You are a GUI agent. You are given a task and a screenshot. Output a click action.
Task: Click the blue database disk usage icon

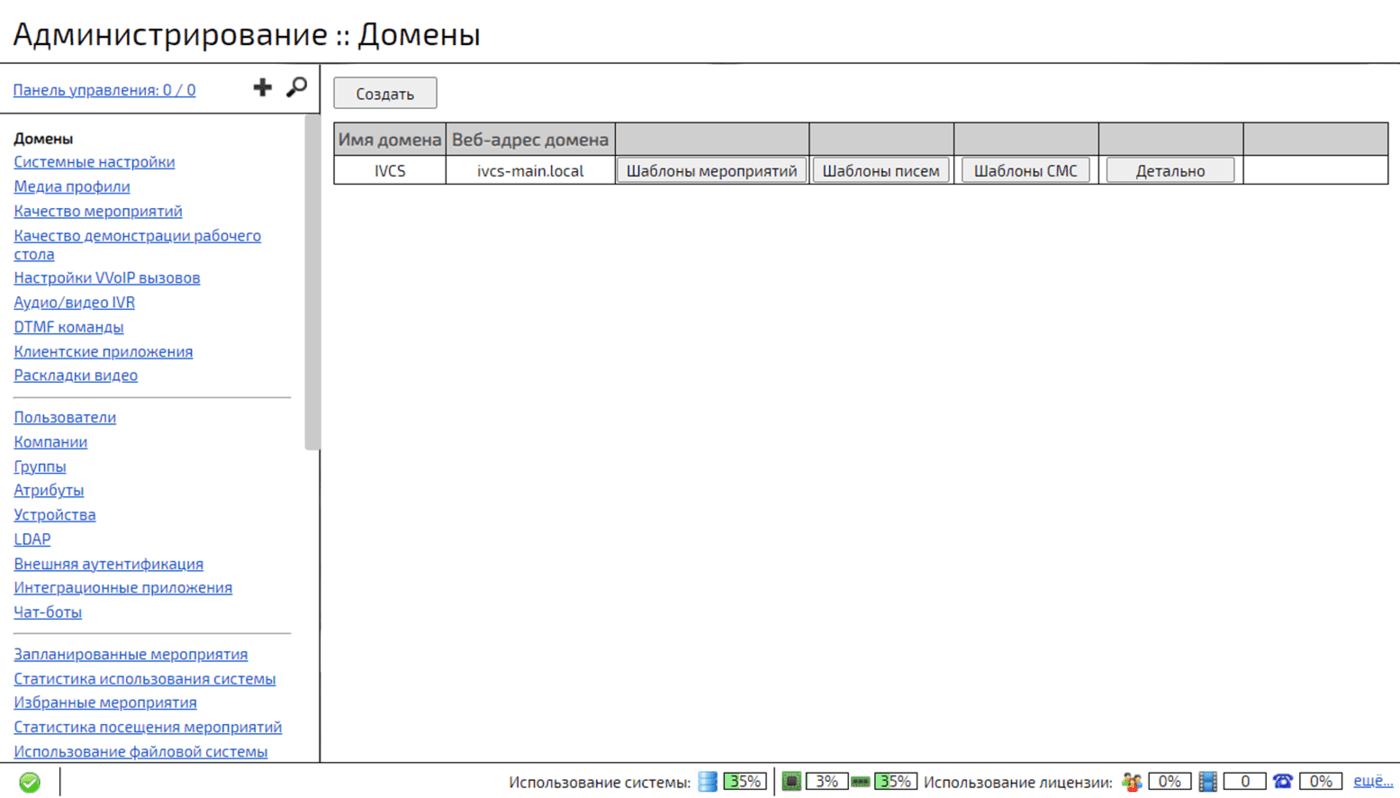[708, 782]
